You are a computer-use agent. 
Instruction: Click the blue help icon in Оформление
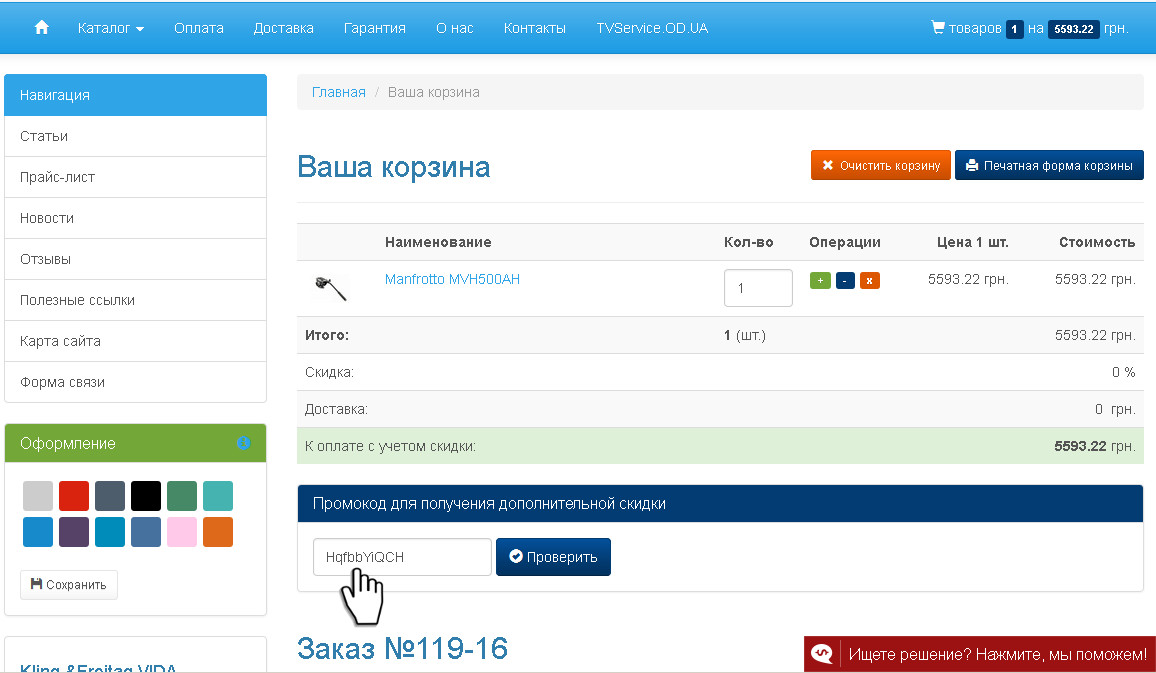point(243,443)
